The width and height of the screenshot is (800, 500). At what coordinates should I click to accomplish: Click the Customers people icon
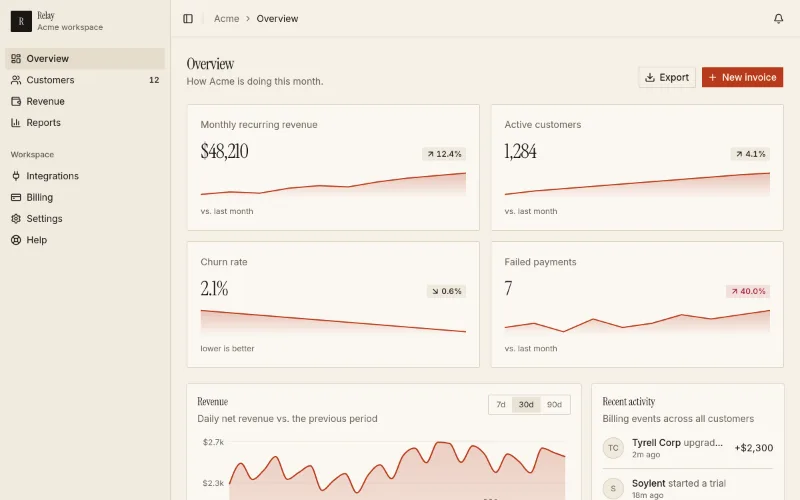(x=16, y=80)
